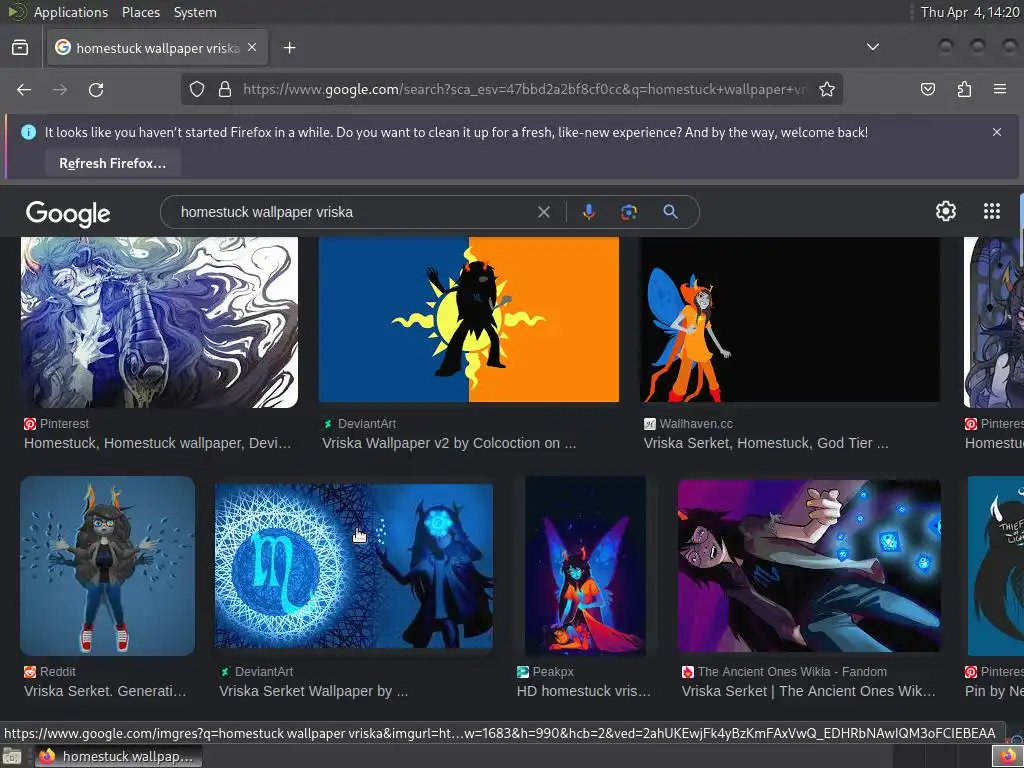Open the Extensions puzzle icon
This screenshot has width=1024, height=768.
pos(964,89)
